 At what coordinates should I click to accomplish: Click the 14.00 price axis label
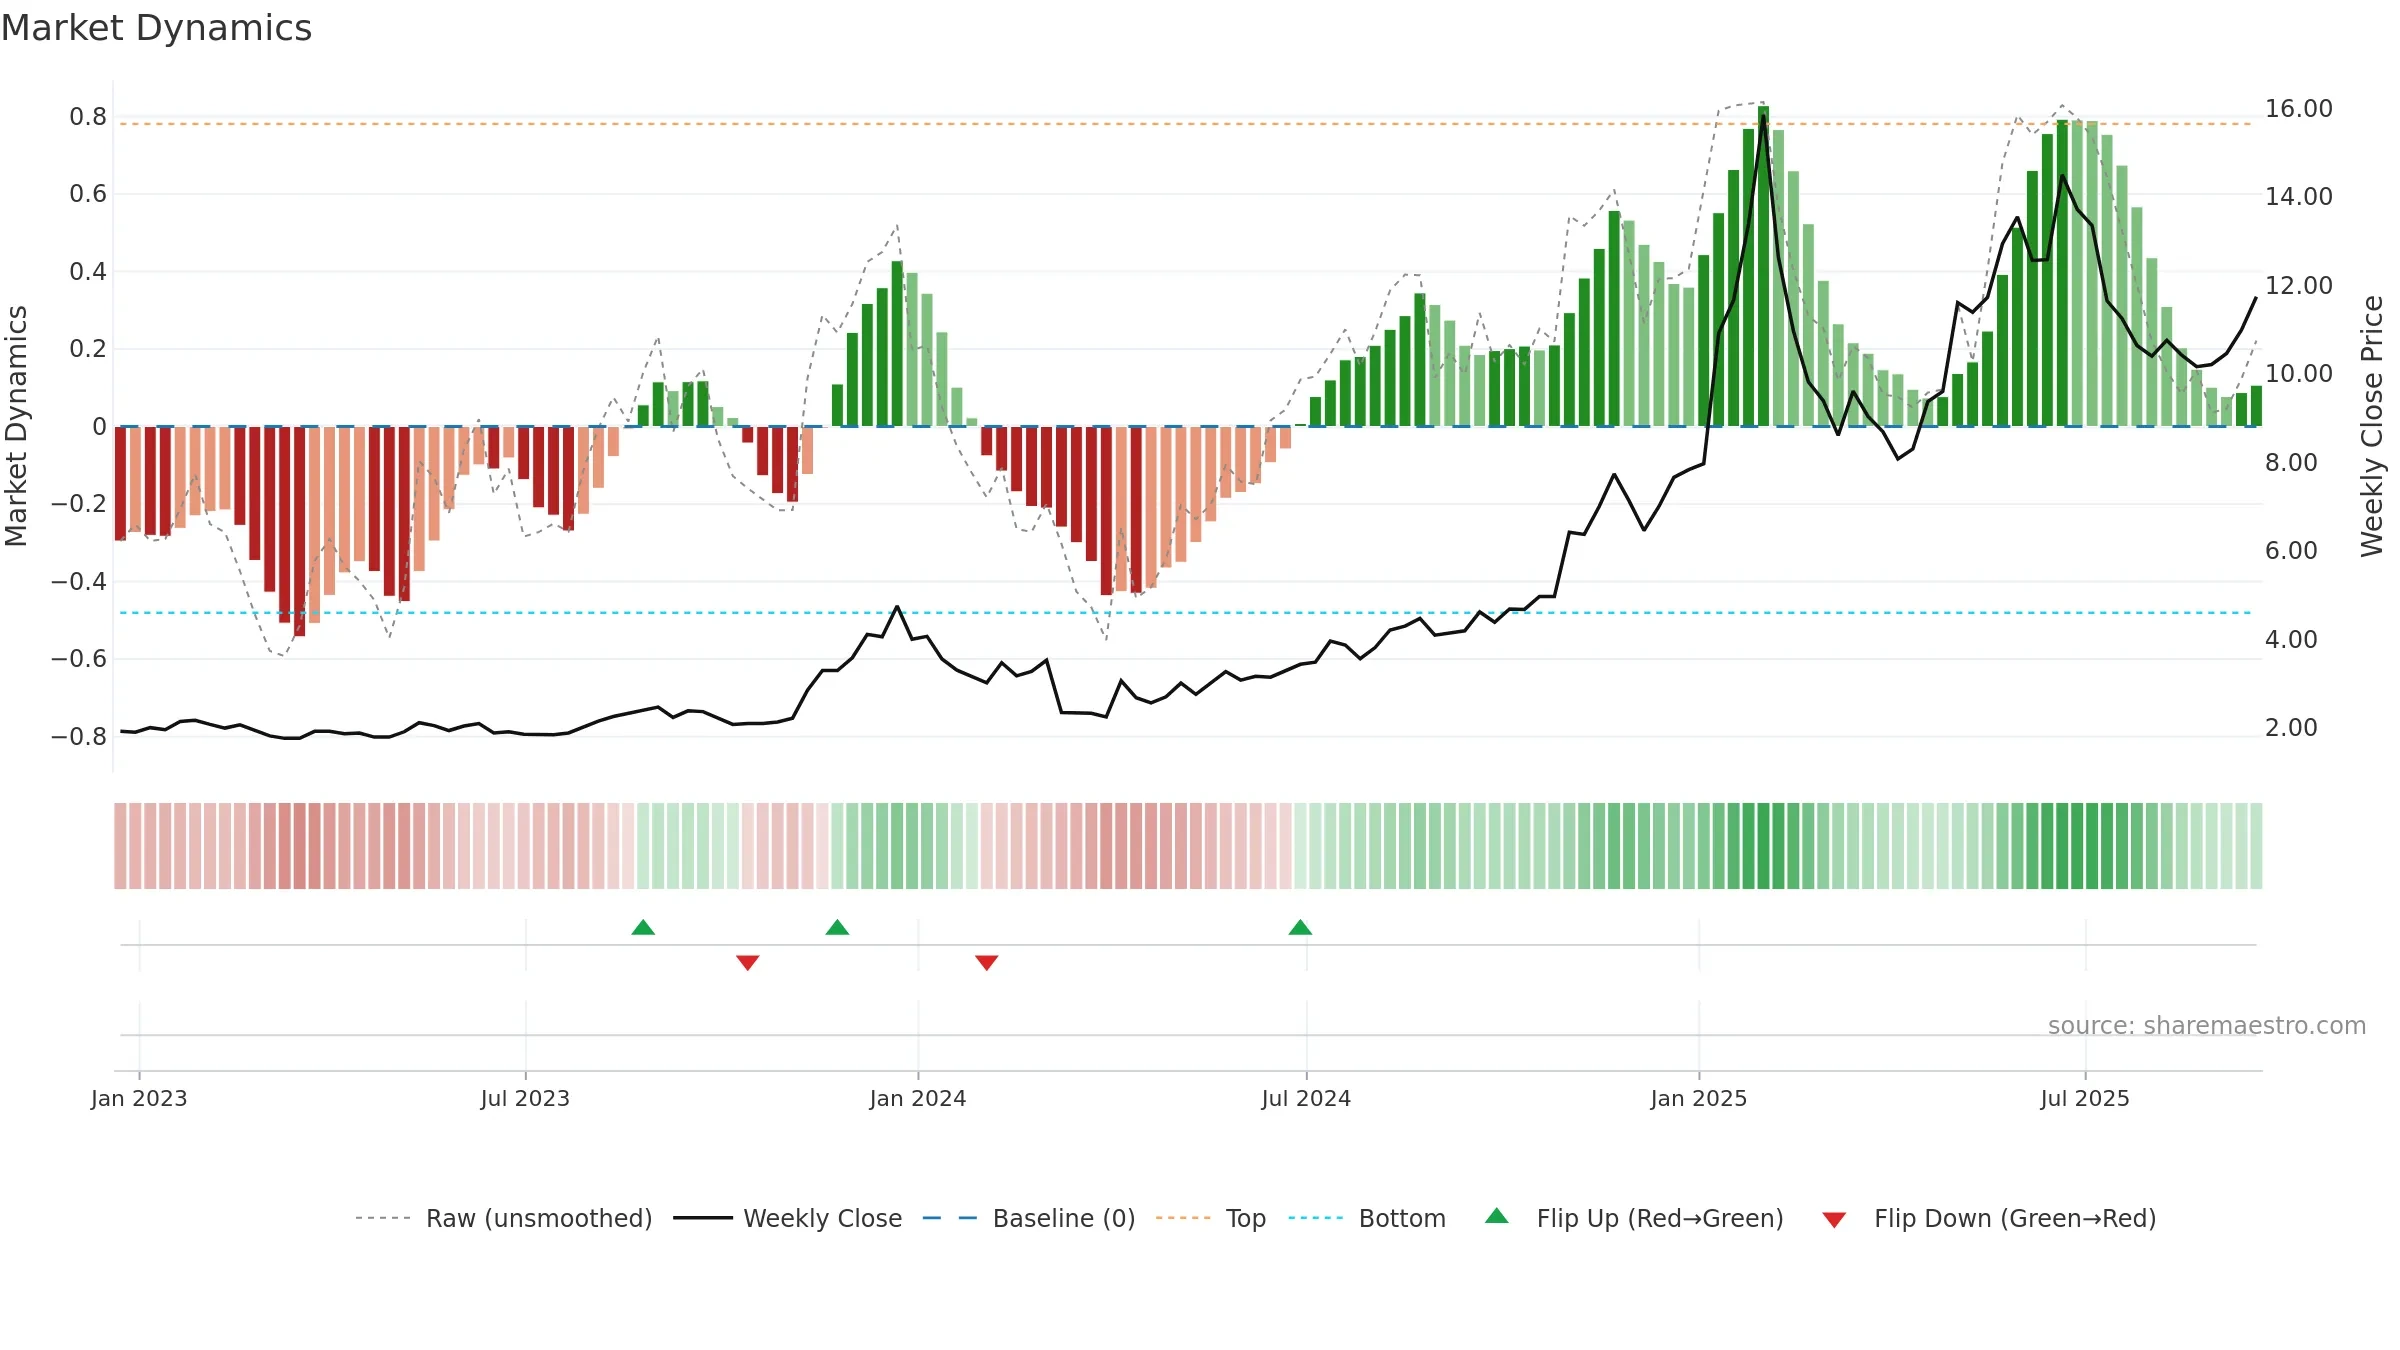2299,197
